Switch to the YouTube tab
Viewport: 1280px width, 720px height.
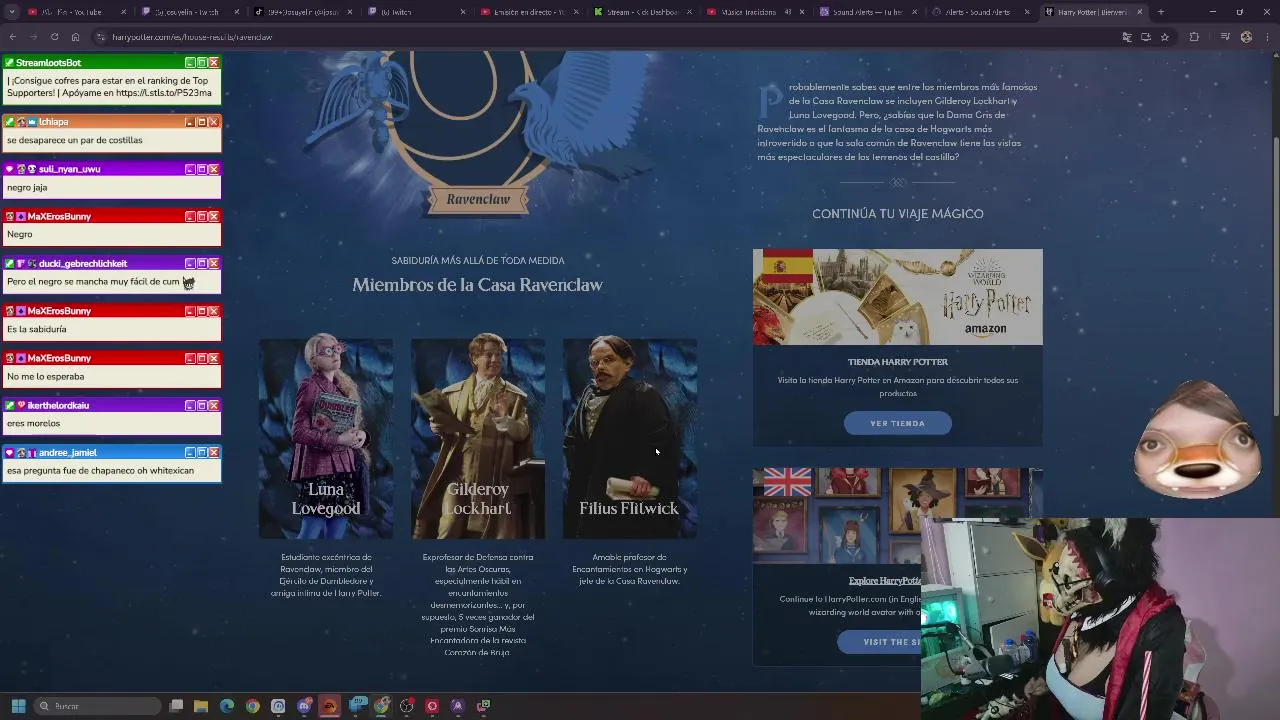pos(75,12)
